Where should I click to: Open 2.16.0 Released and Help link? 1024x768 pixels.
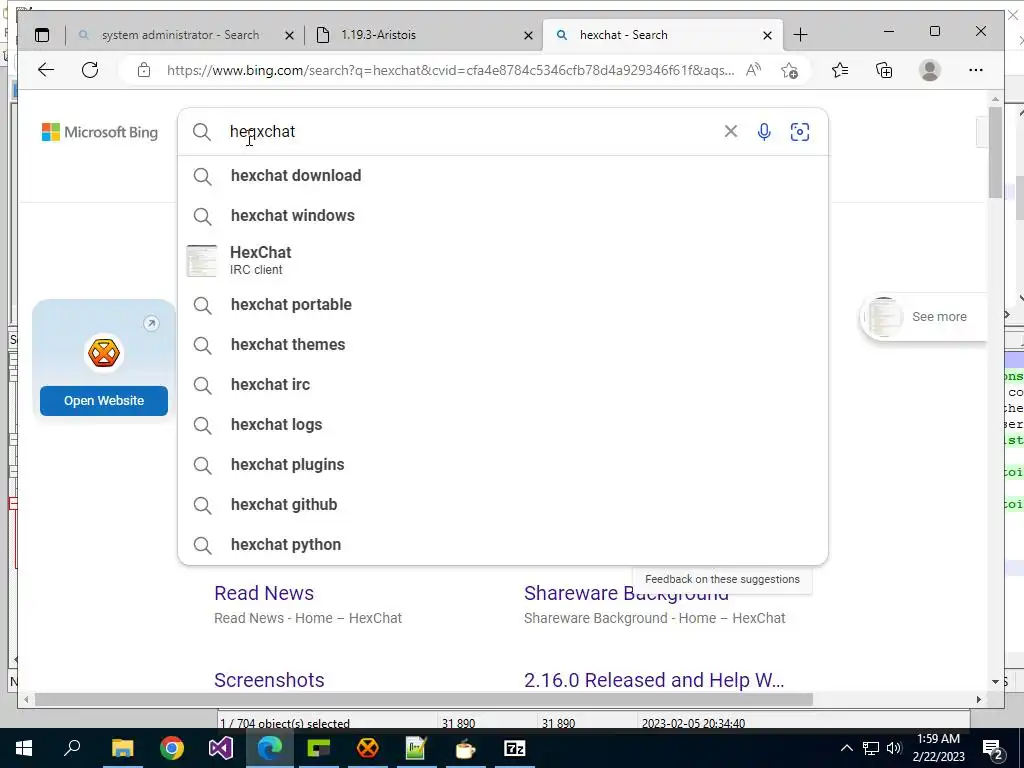[x=654, y=680]
